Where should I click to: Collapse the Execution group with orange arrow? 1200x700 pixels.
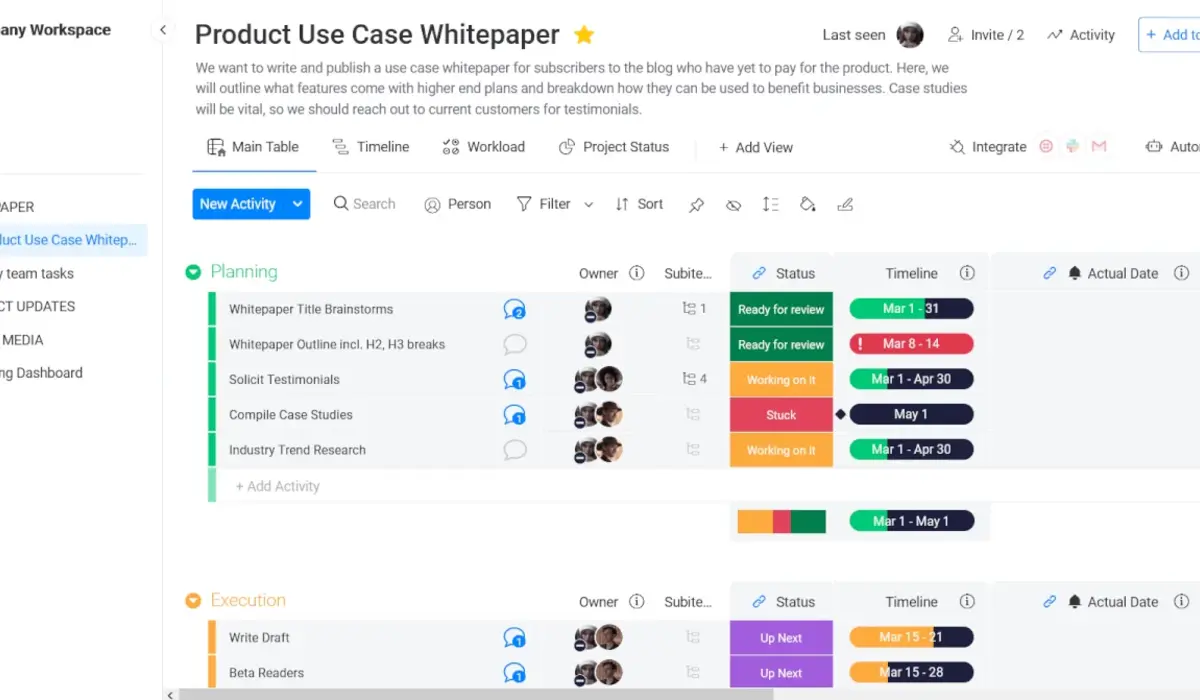(x=193, y=601)
